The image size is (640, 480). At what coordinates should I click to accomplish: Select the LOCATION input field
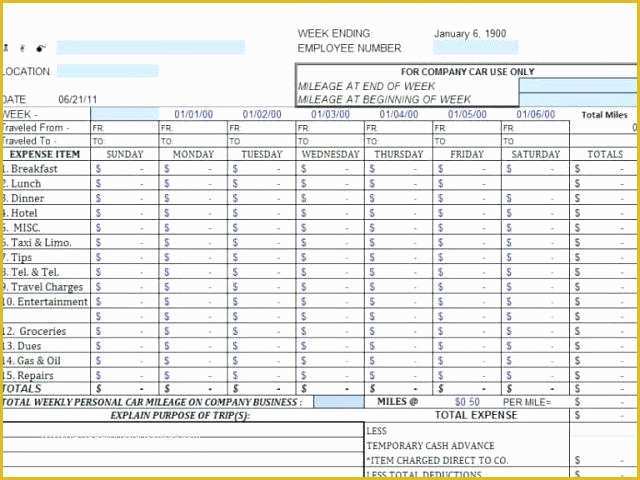pos(107,71)
